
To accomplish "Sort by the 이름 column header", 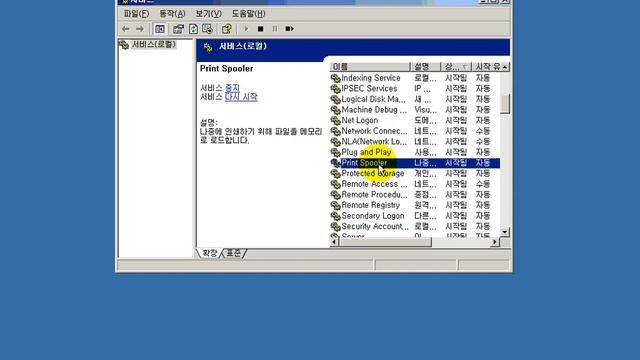I will [x=370, y=67].
